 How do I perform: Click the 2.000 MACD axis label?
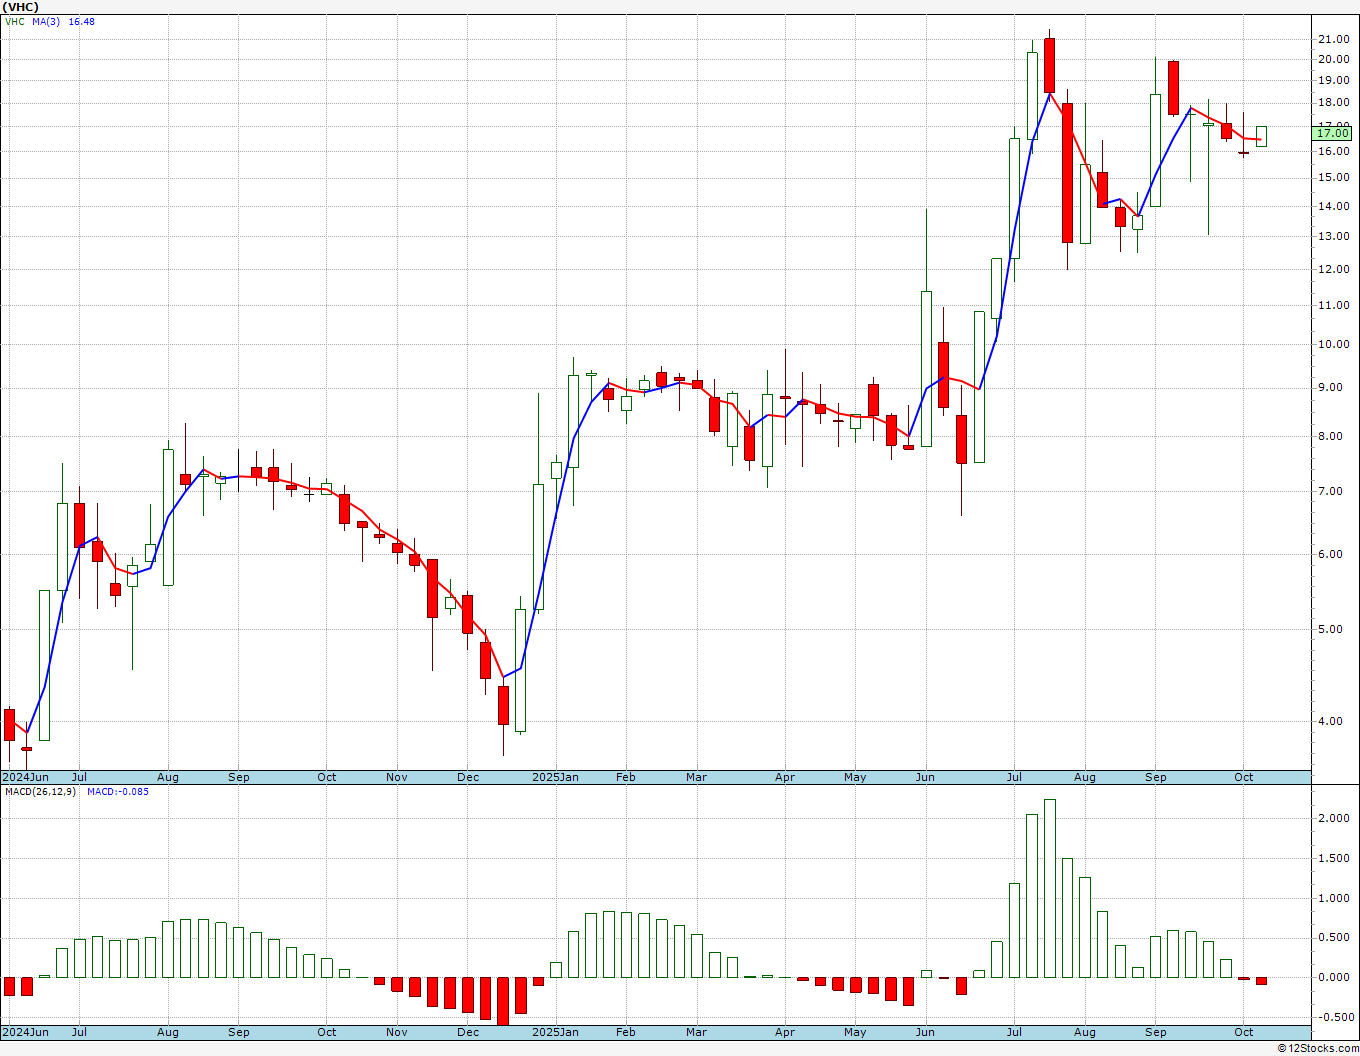point(1336,818)
